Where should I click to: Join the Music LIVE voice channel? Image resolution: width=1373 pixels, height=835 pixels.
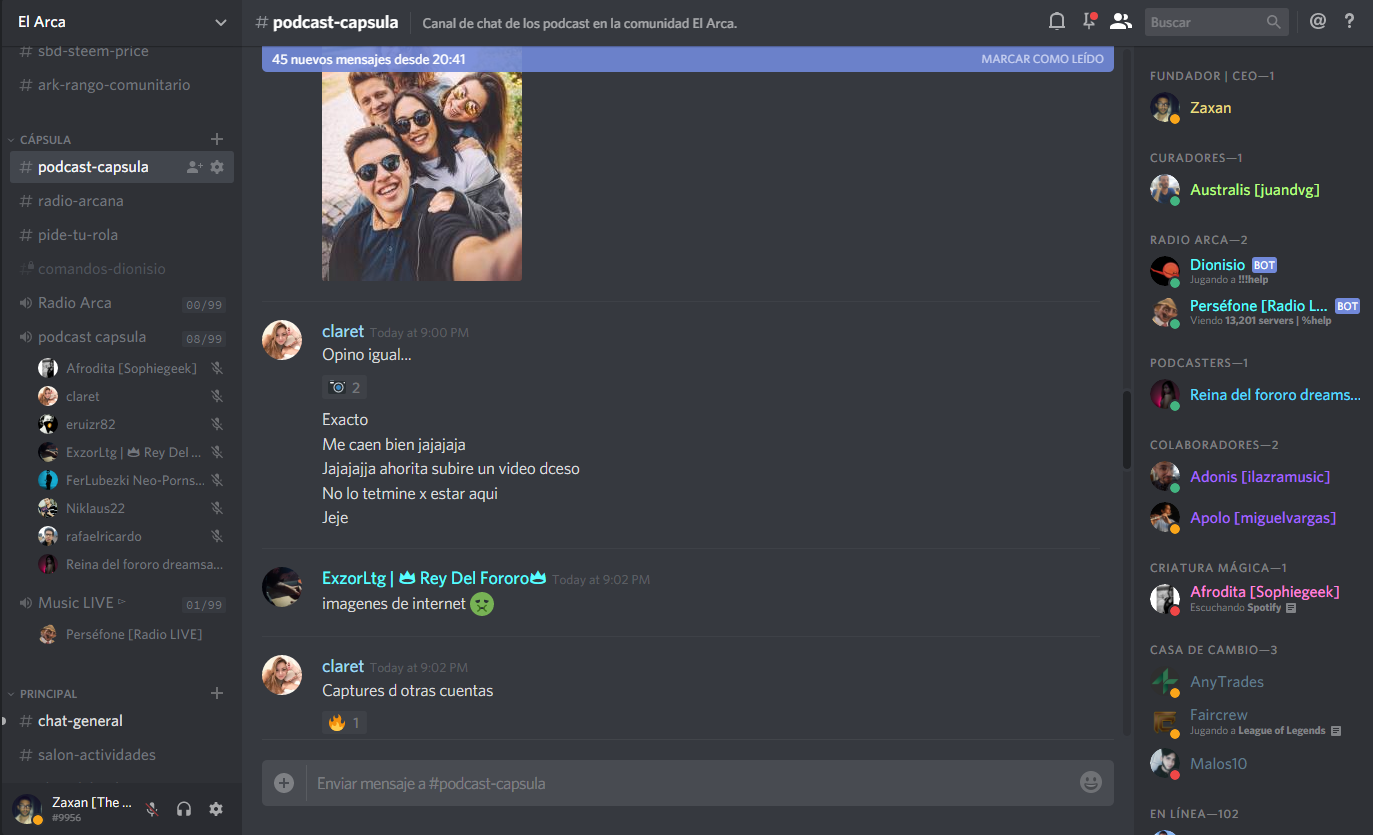tap(121, 603)
